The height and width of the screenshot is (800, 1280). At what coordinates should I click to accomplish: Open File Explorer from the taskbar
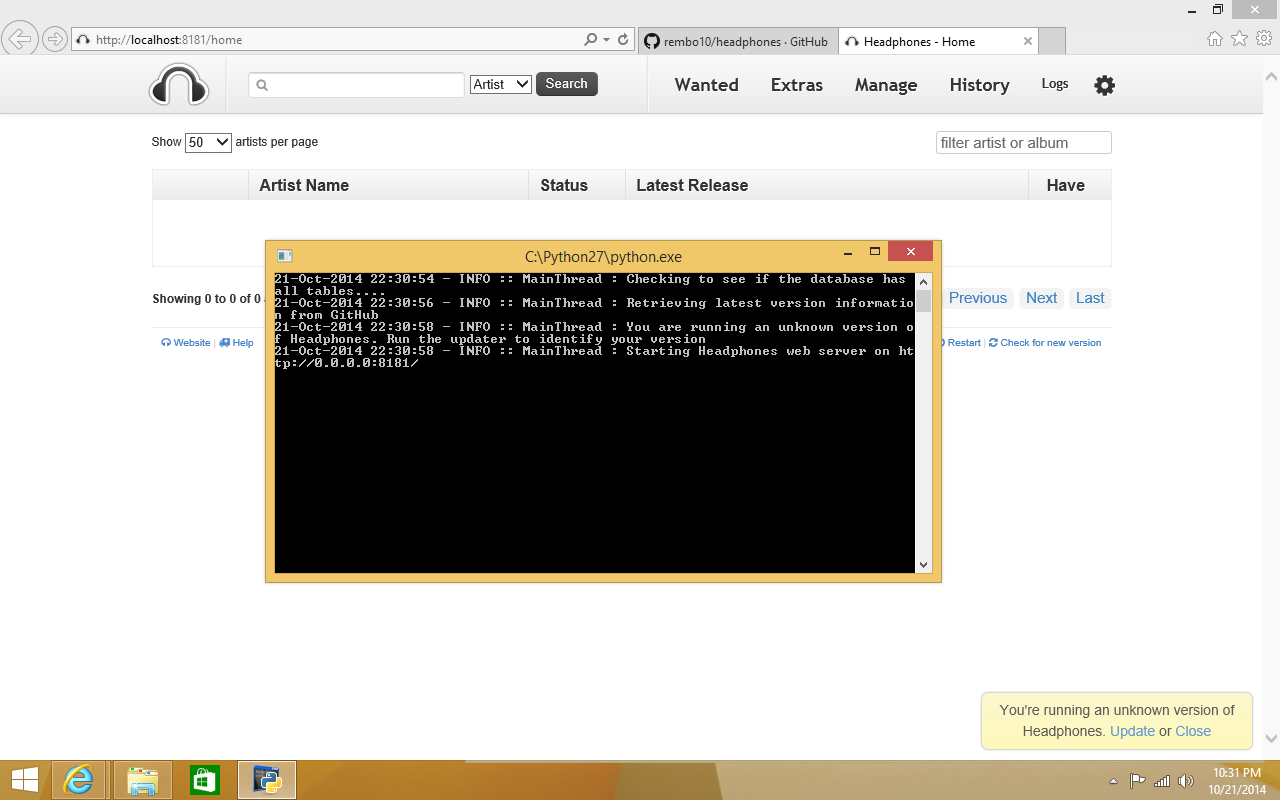click(143, 780)
